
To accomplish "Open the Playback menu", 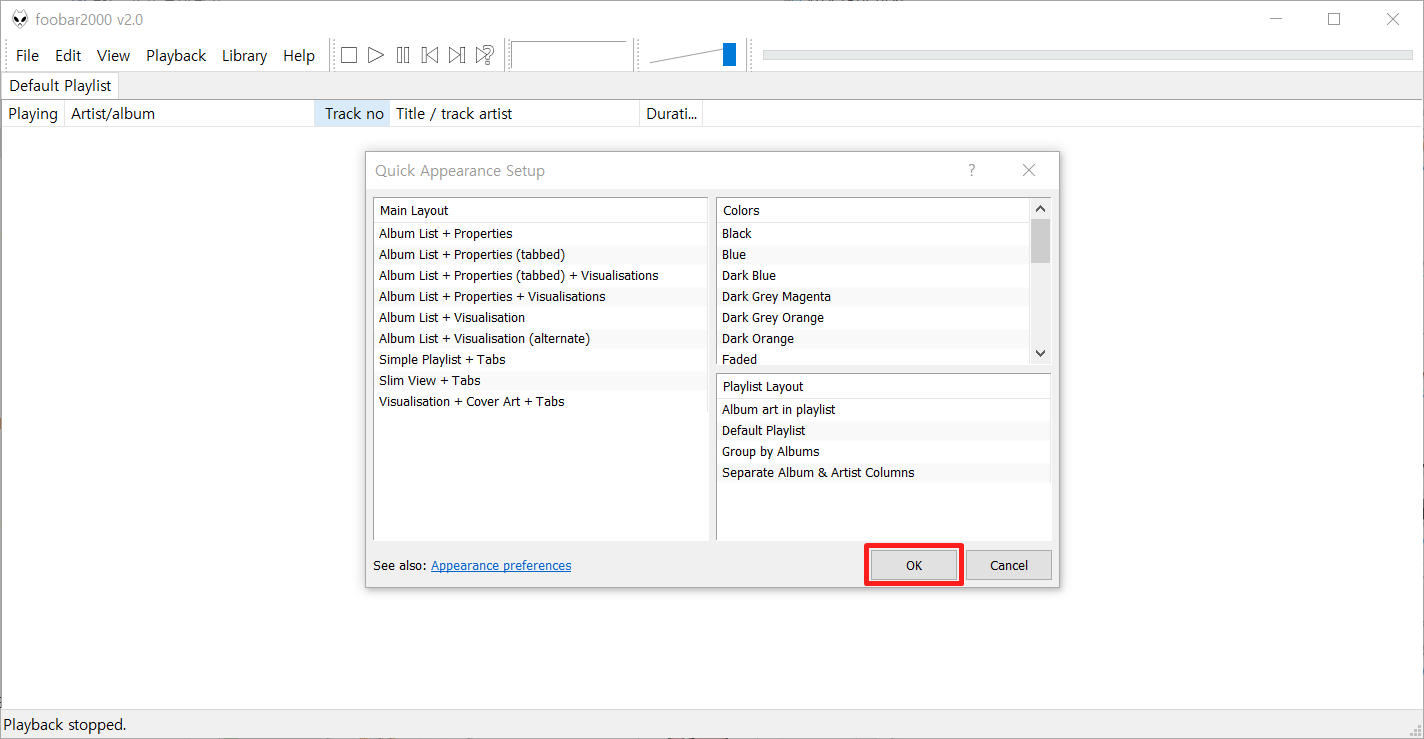I will pos(176,56).
